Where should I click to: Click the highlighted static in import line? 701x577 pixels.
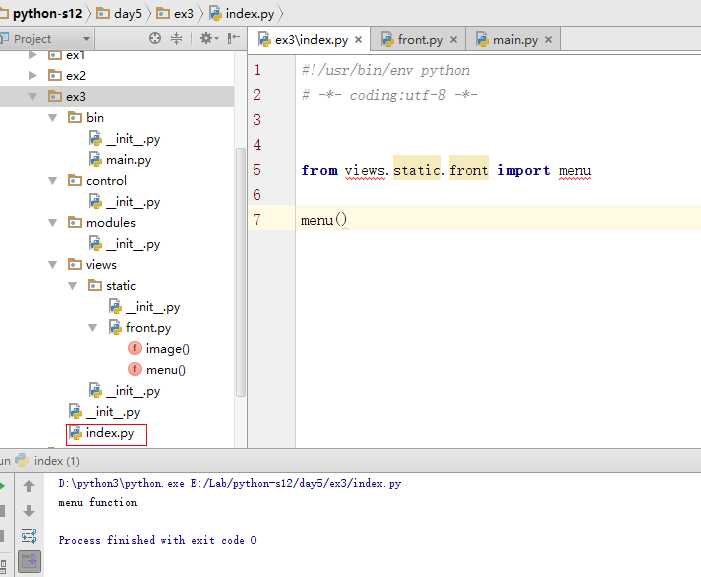[x=417, y=170]
